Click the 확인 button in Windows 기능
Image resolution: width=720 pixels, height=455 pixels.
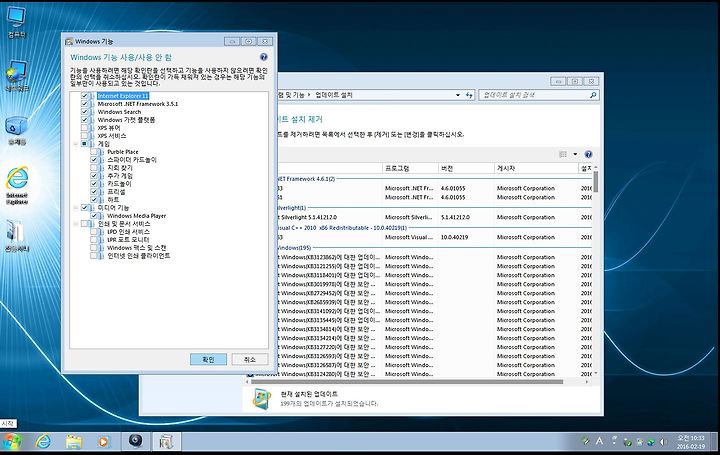pos(208,360)
